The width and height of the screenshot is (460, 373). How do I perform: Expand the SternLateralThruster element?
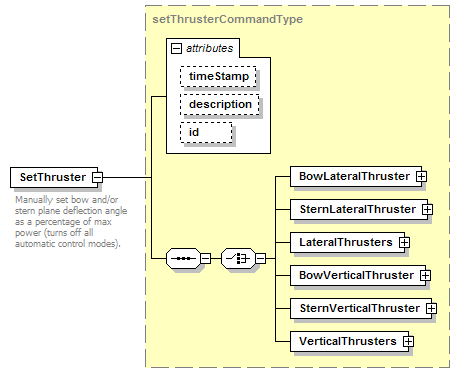[427, 209]
